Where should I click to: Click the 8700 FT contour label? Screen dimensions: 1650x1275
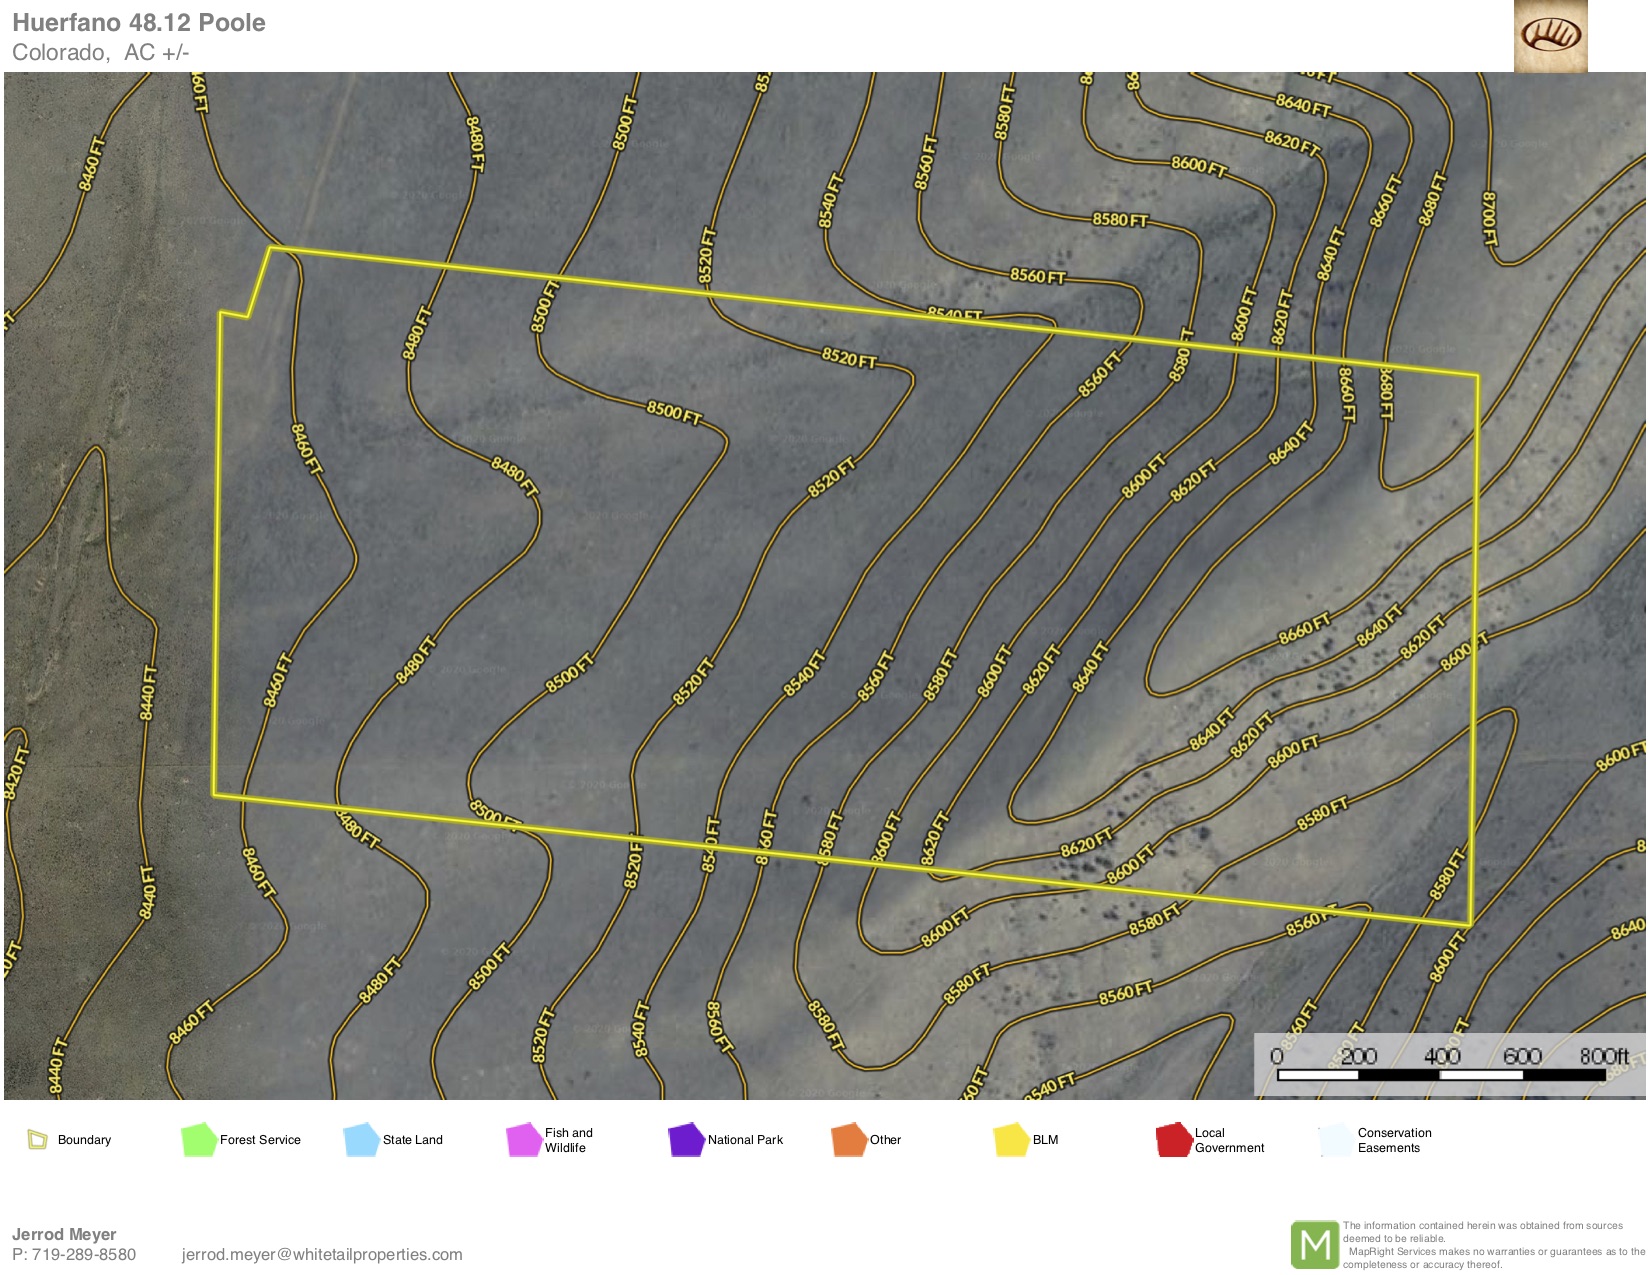pos(1488,219)
